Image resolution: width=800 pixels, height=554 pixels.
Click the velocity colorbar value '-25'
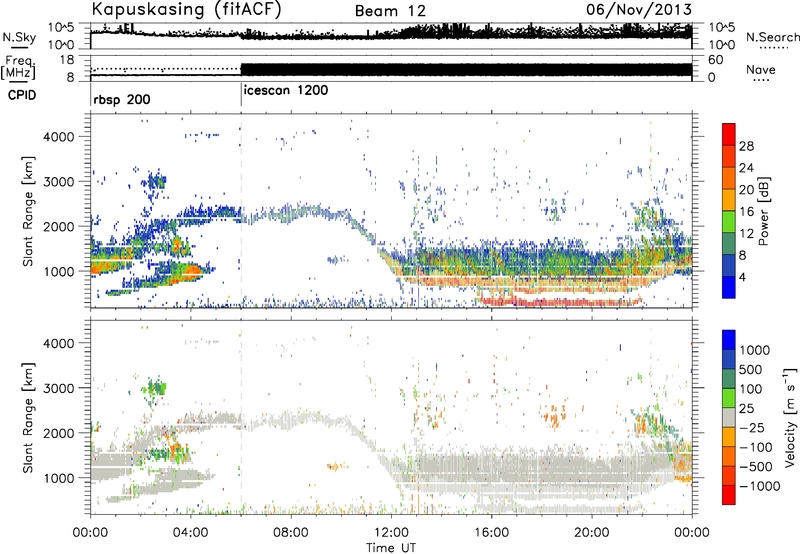pyautogui.click(x=752, y=427)
